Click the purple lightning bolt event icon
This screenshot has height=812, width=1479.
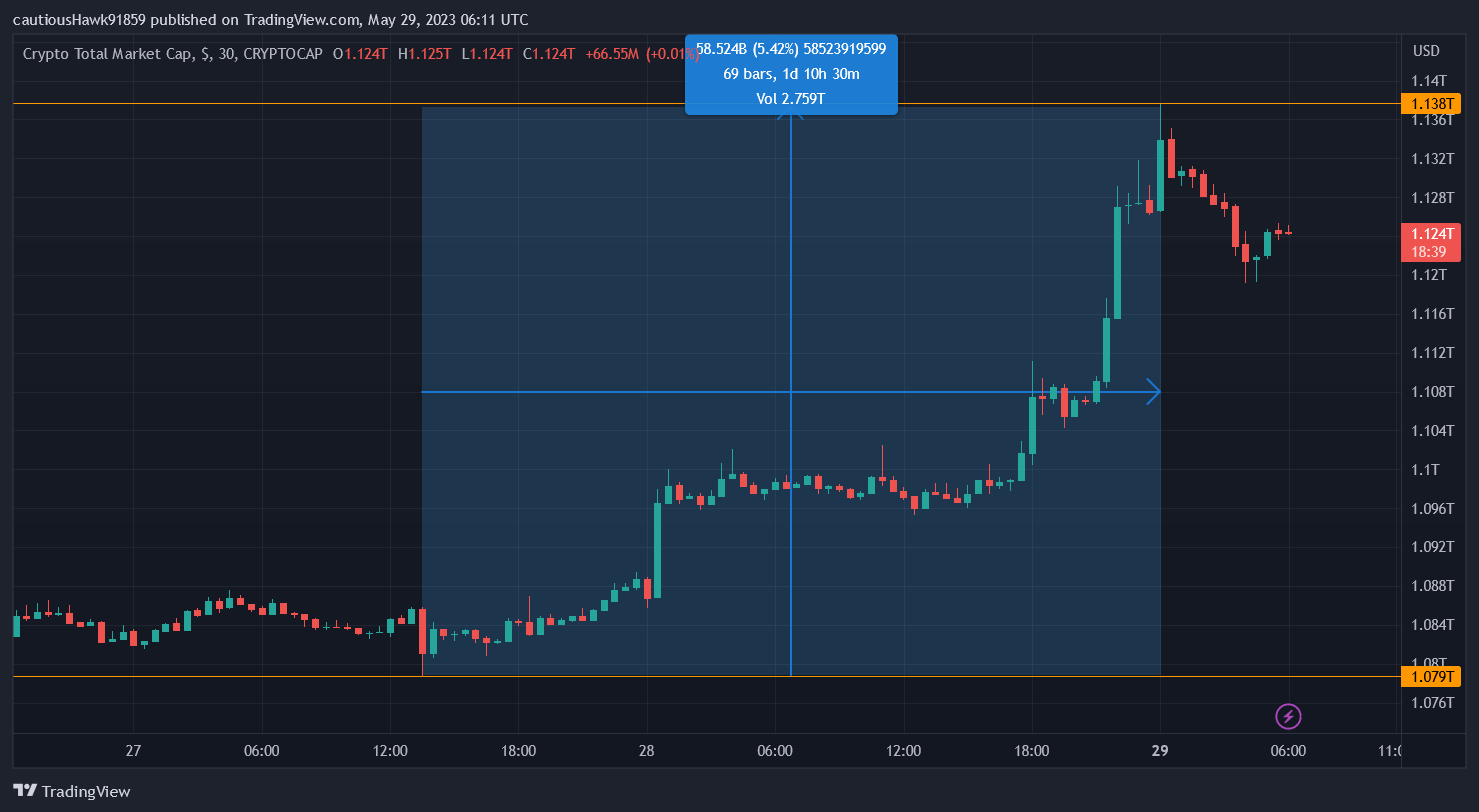point(1289,716)
